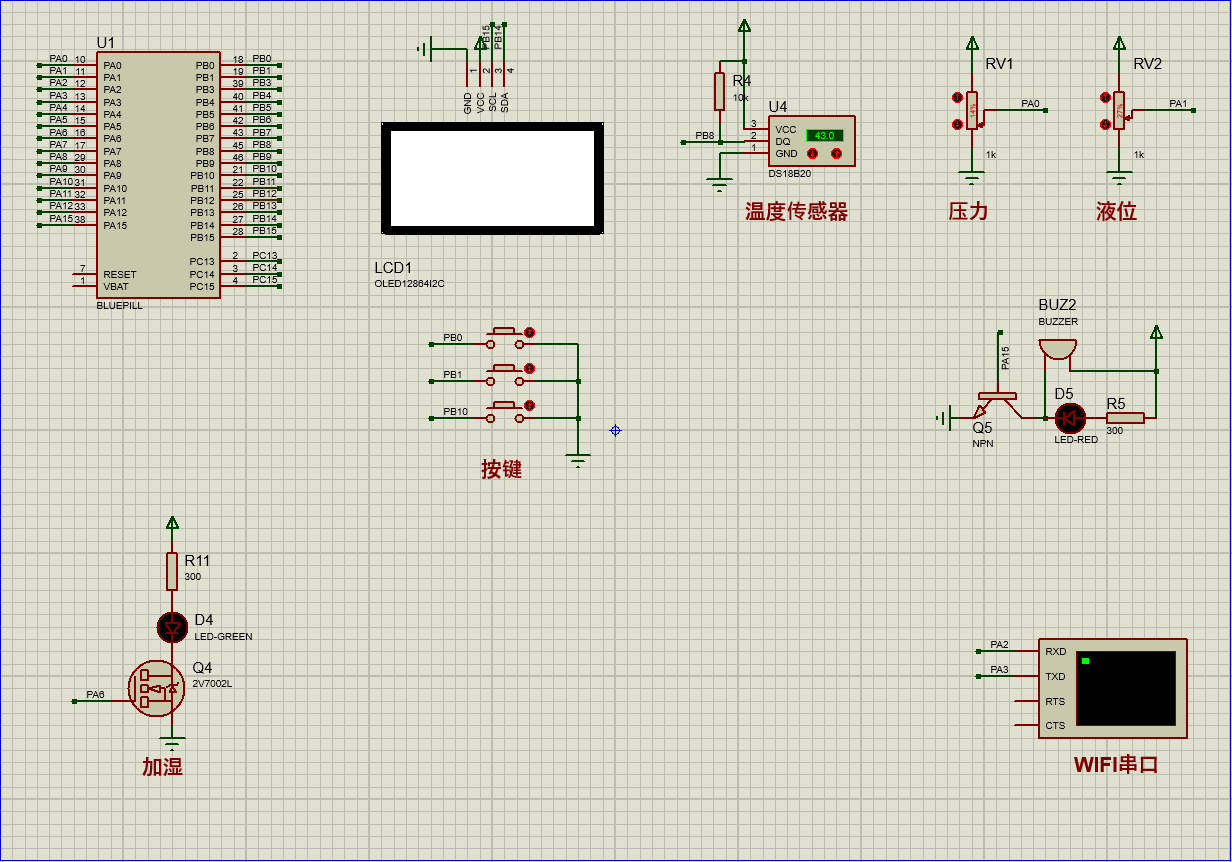Select resistor R4 10k symbol

(719, 91)
